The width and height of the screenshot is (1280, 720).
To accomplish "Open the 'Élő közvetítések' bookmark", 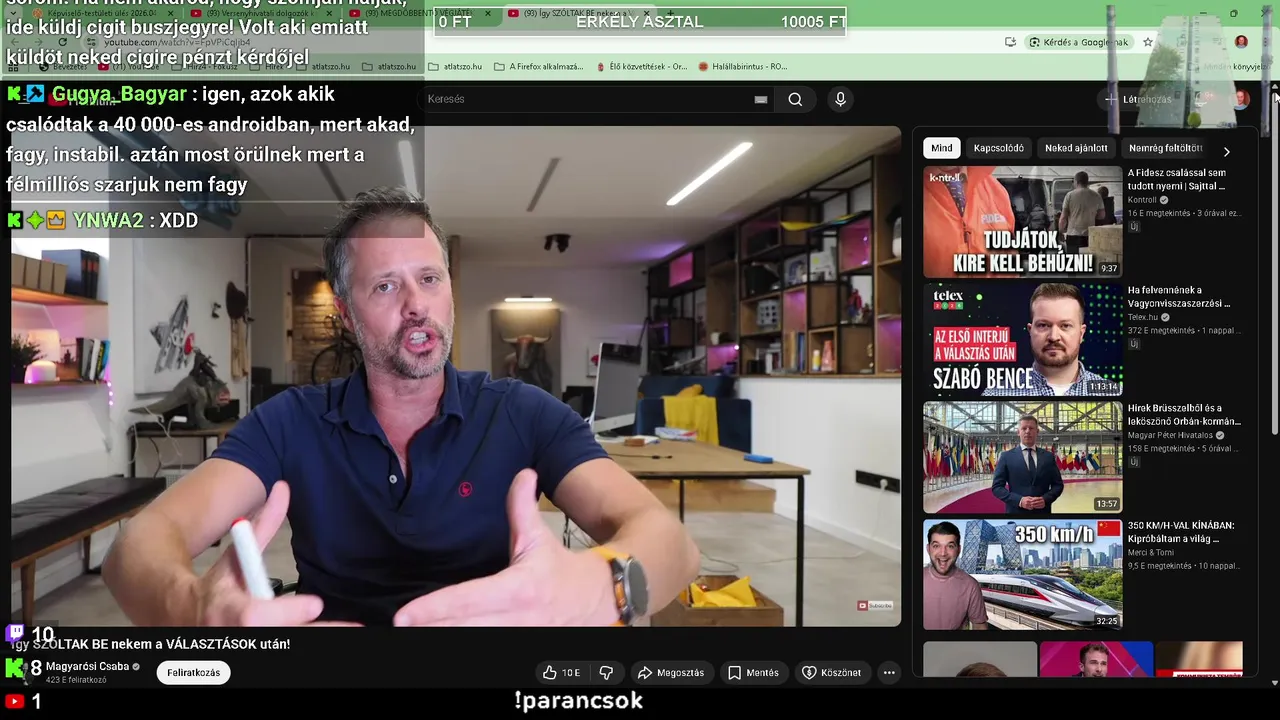I will 641,67.
